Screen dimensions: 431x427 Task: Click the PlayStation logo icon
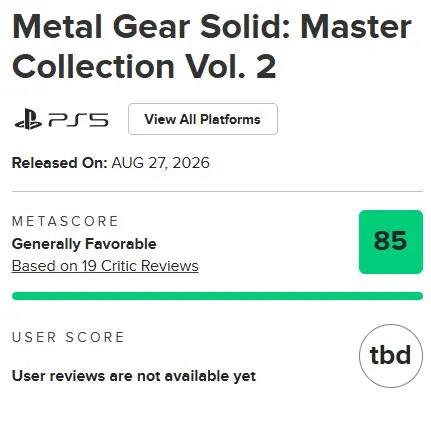point(28,119)
